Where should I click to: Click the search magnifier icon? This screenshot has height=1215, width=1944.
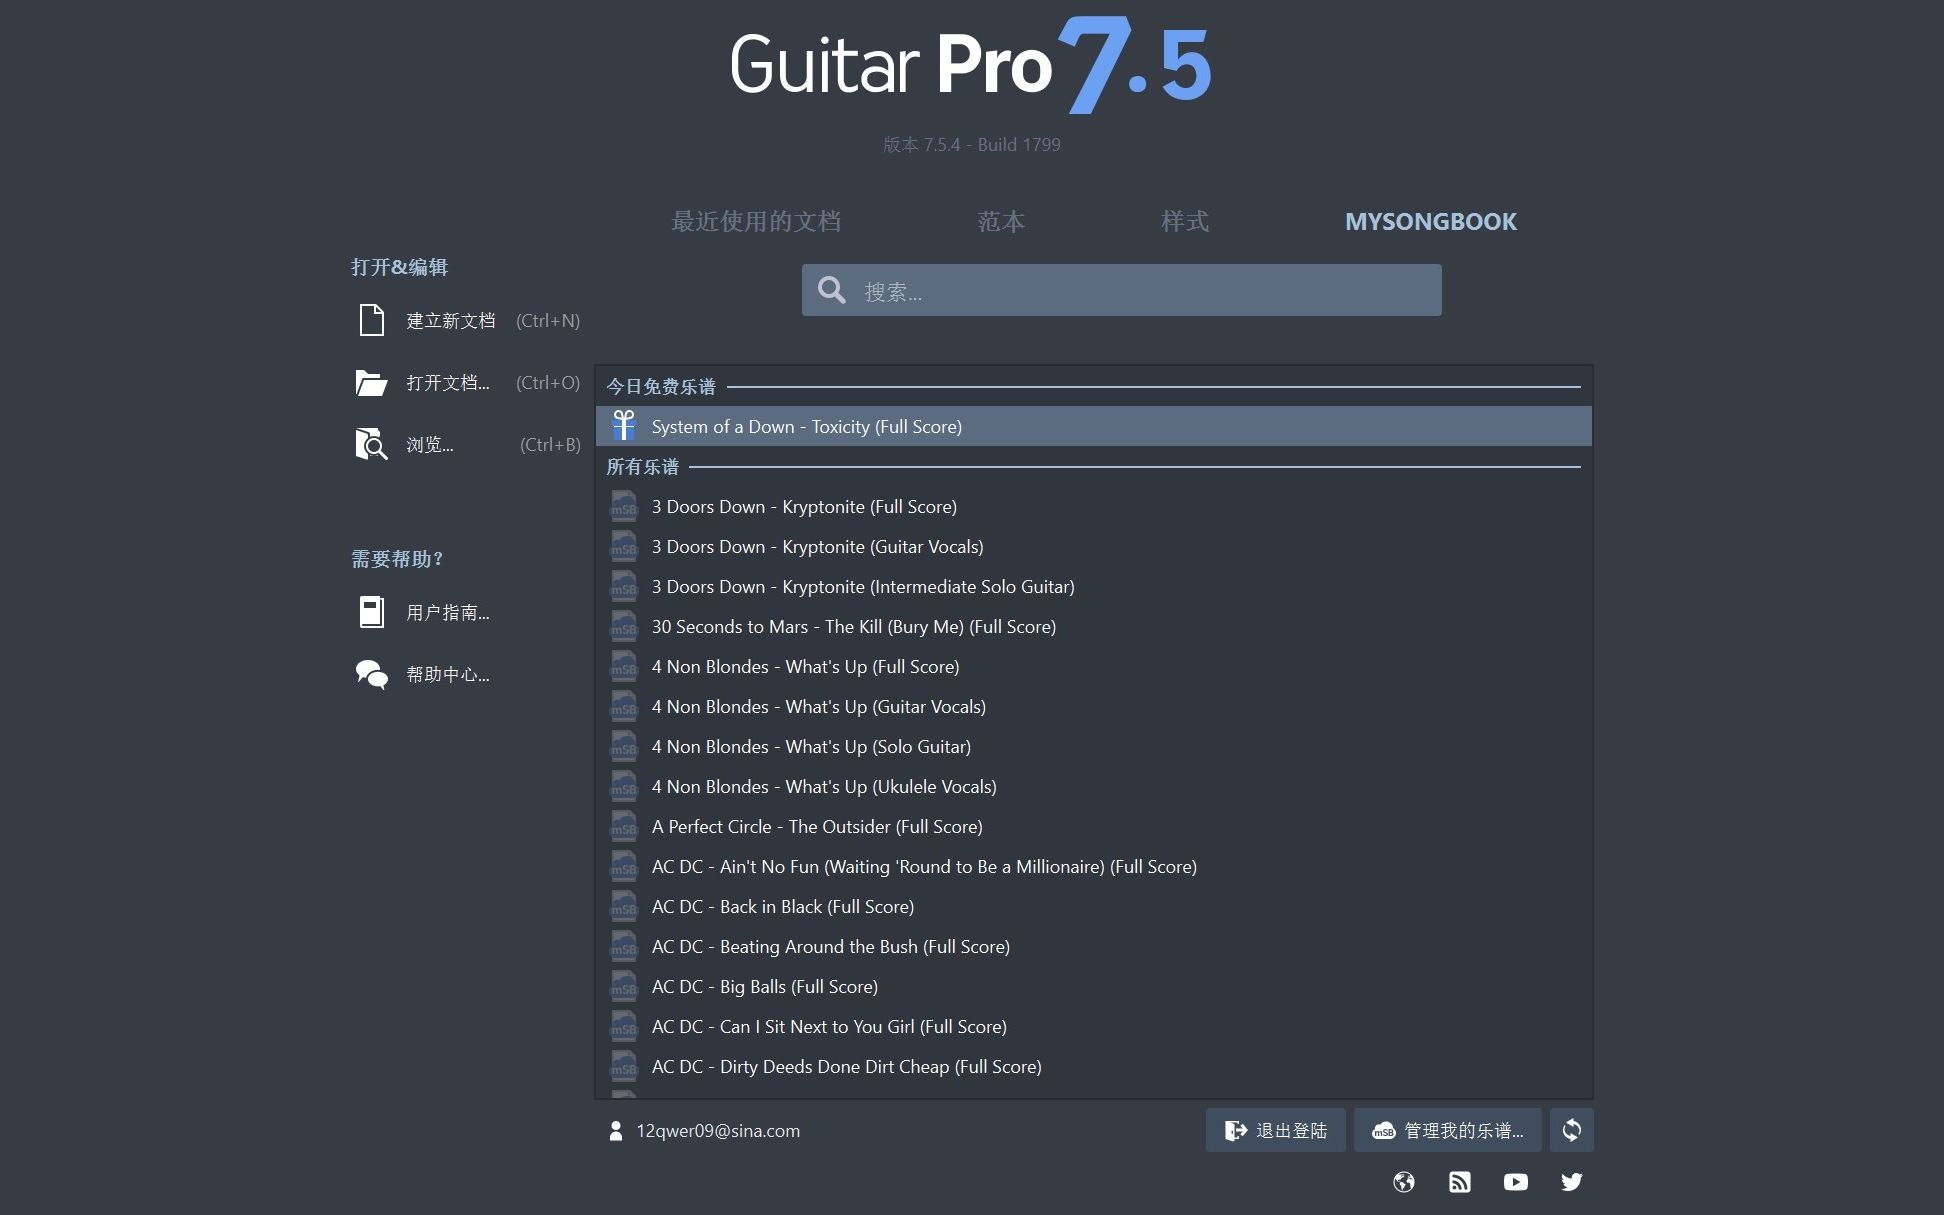click(832, 290)
